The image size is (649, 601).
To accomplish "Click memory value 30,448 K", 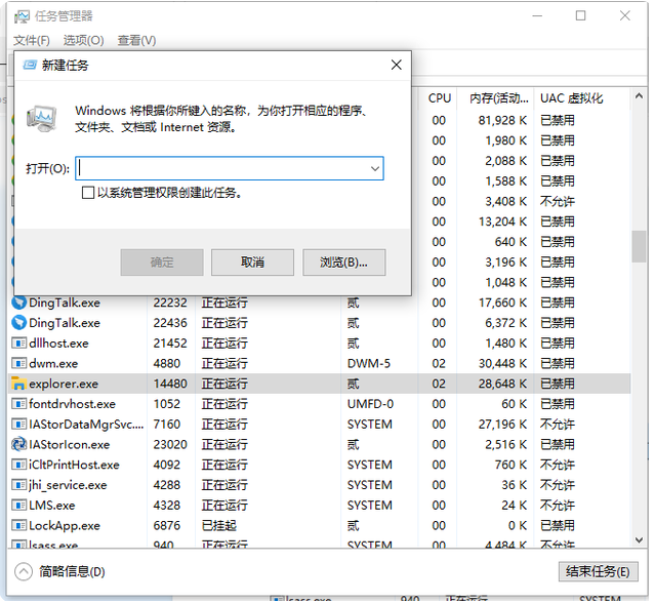I will (x=502, y=363).
